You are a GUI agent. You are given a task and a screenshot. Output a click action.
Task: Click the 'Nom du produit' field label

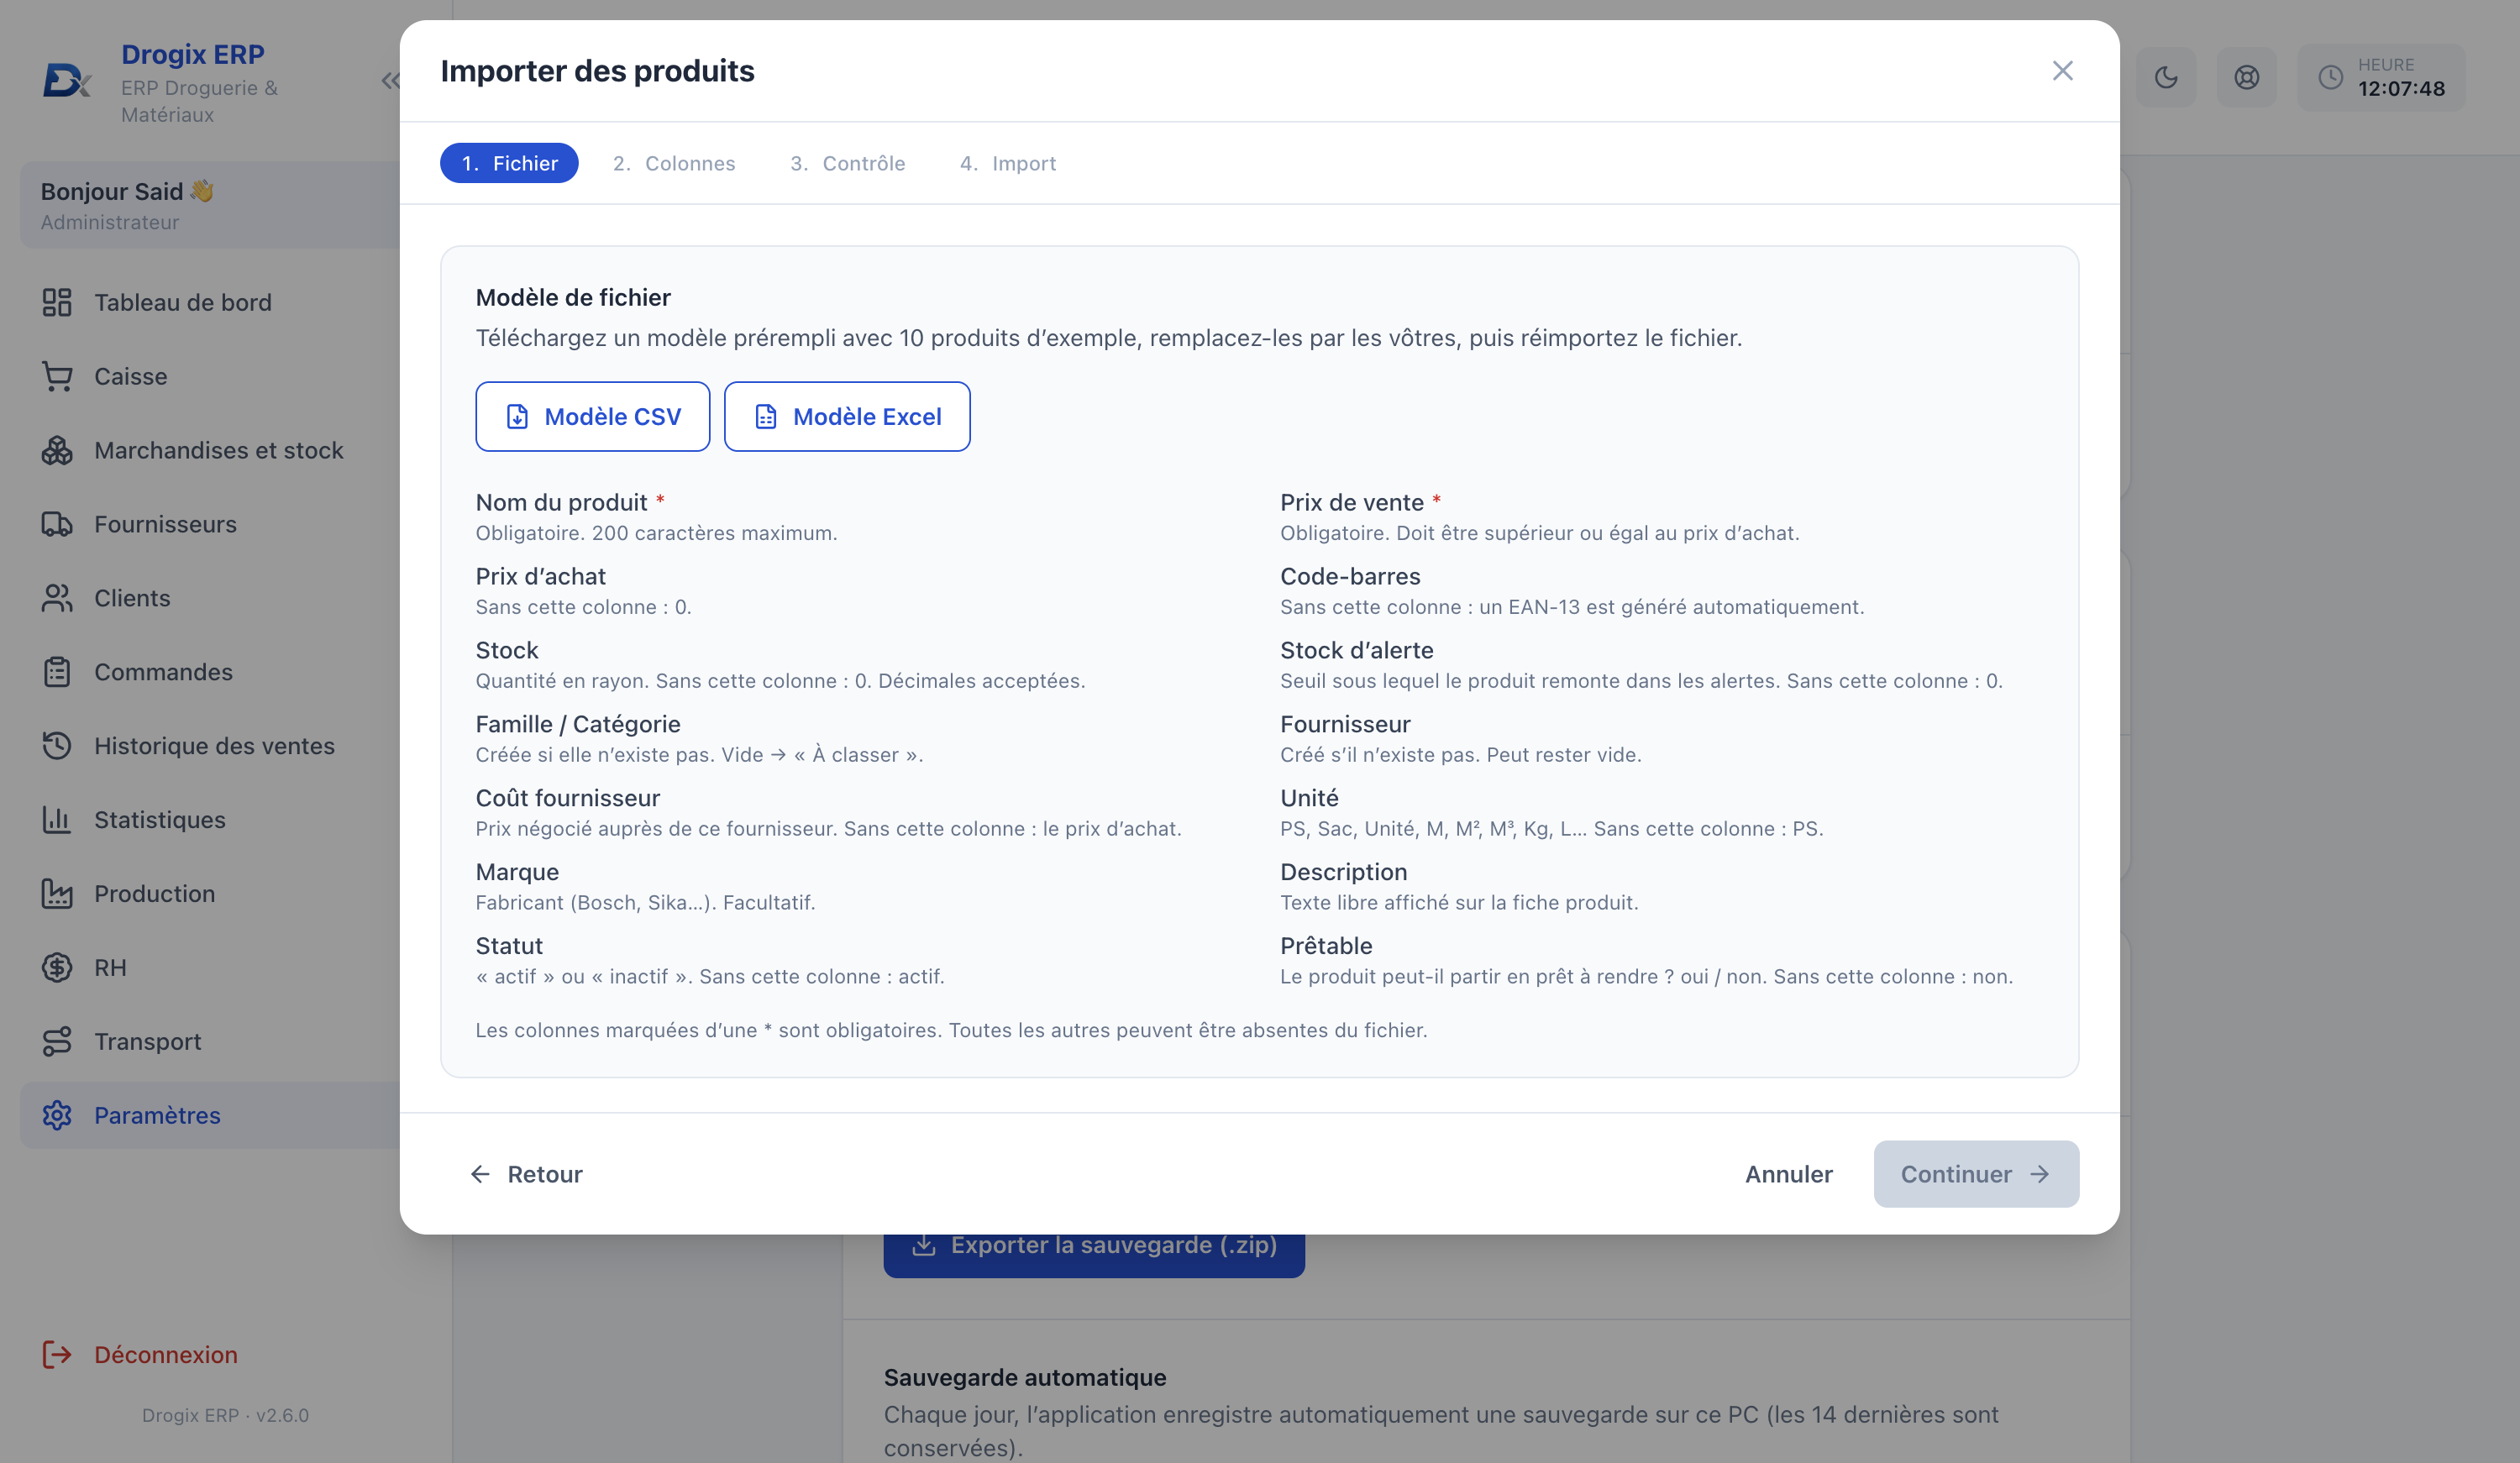pos(561,502)
